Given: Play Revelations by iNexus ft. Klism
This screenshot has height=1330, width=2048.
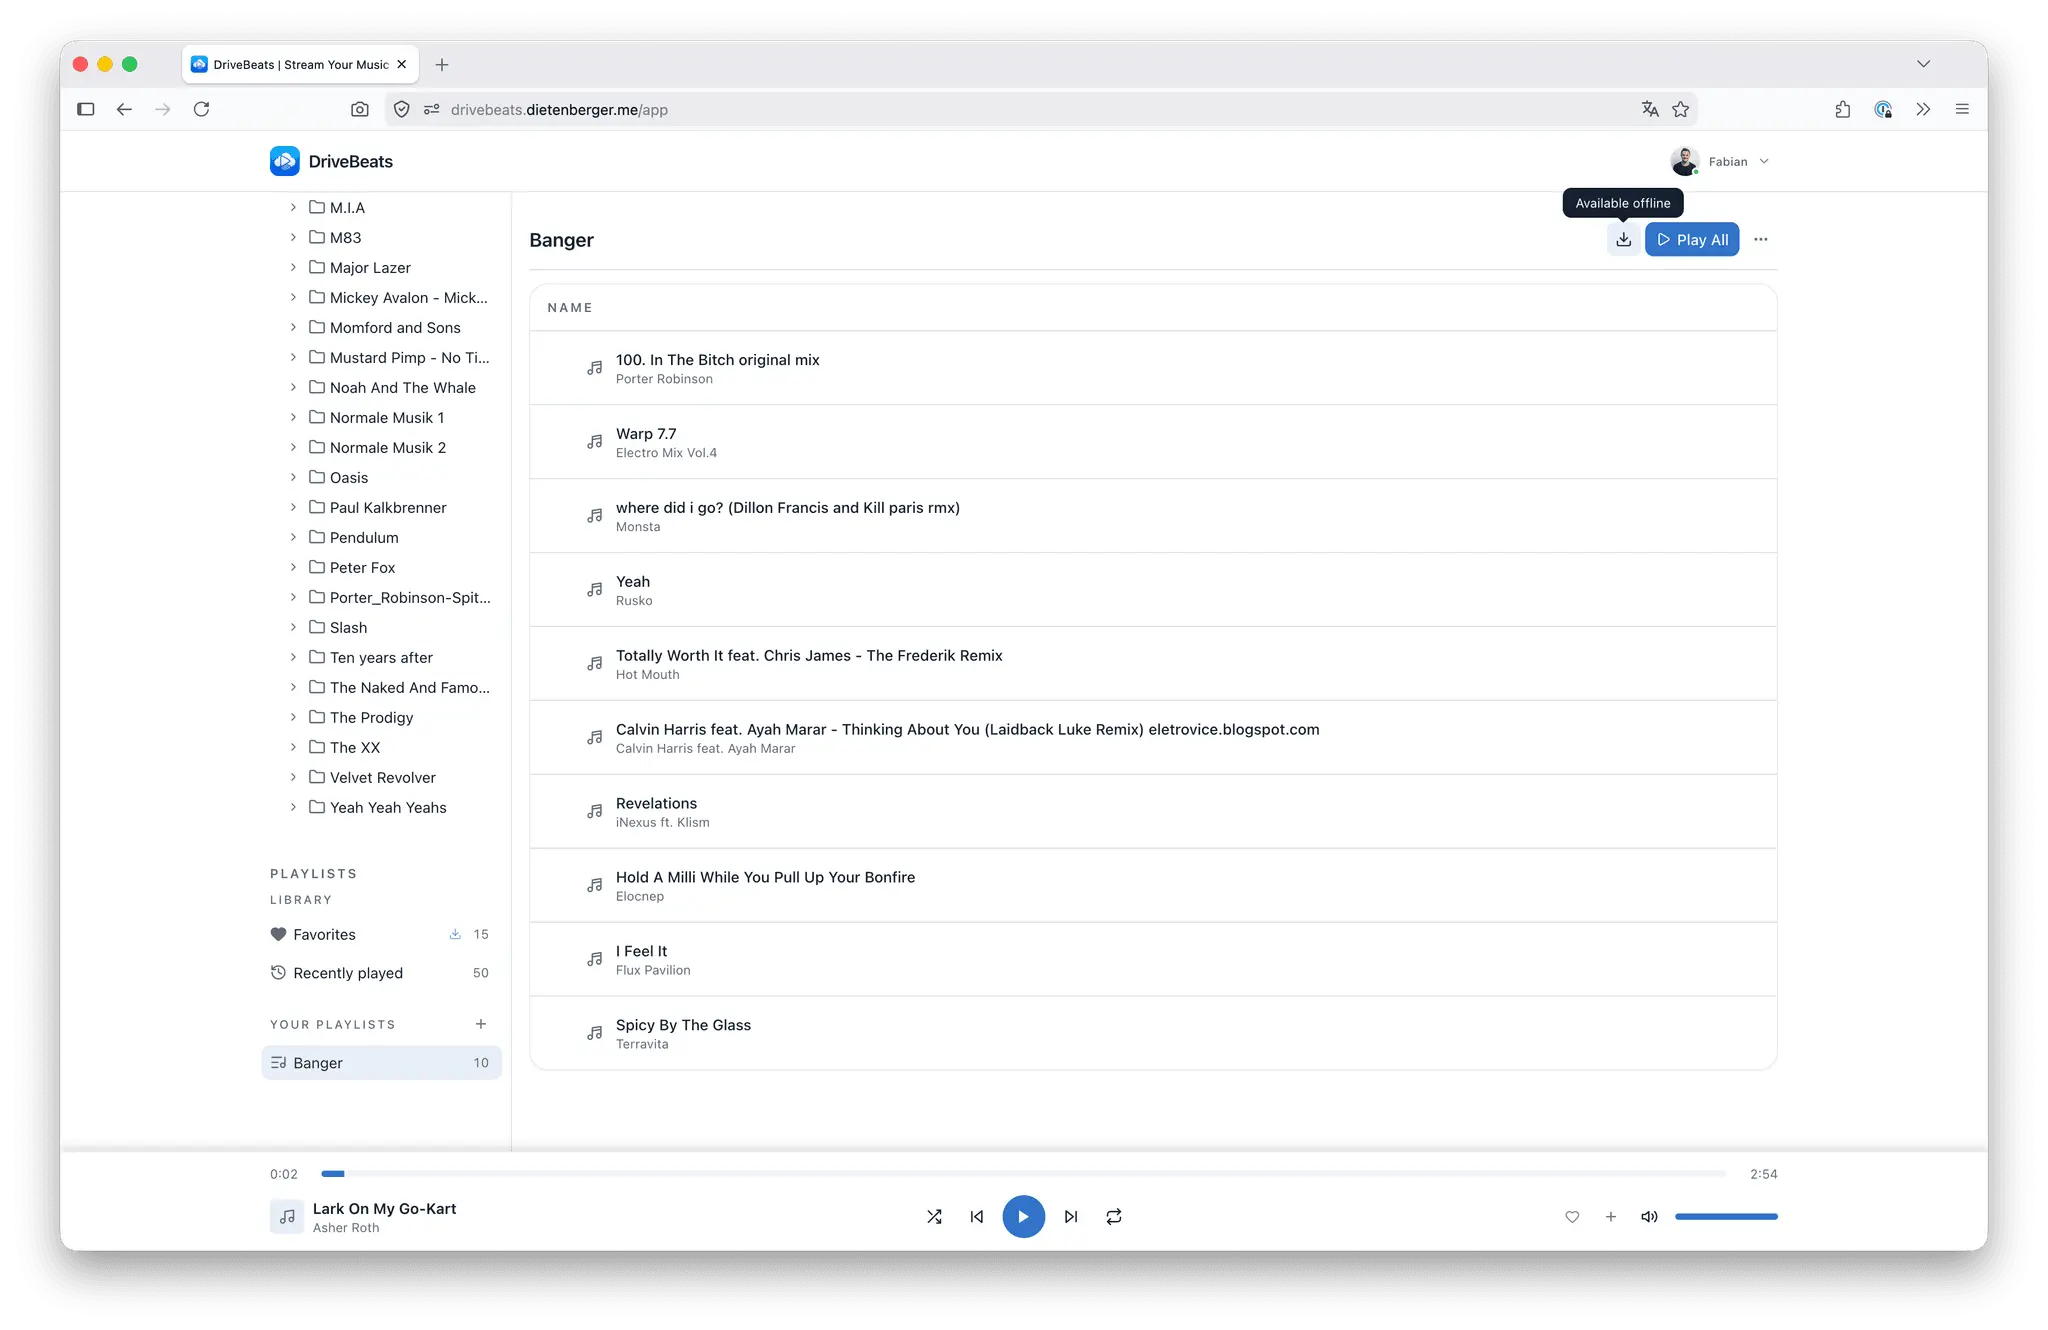Looking at the screenshot, I should [1153, 812].
